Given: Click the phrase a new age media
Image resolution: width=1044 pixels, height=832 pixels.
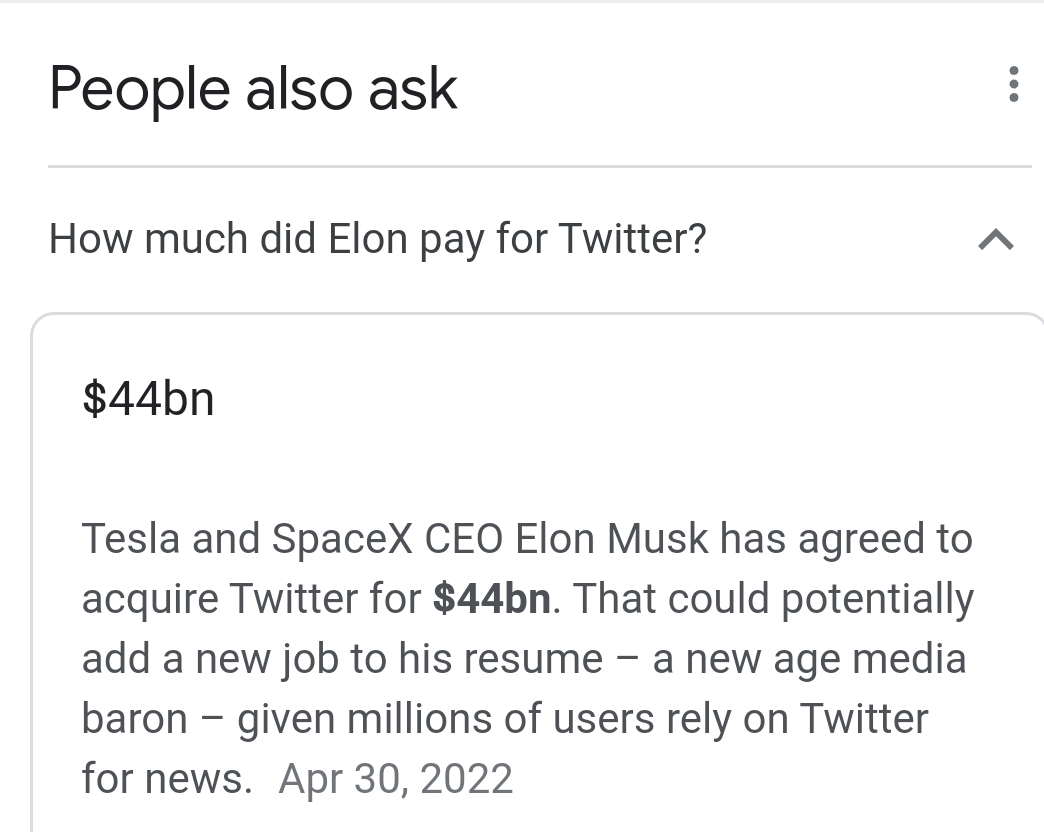Looking at the screenshot, I should (x=809, y=659).
